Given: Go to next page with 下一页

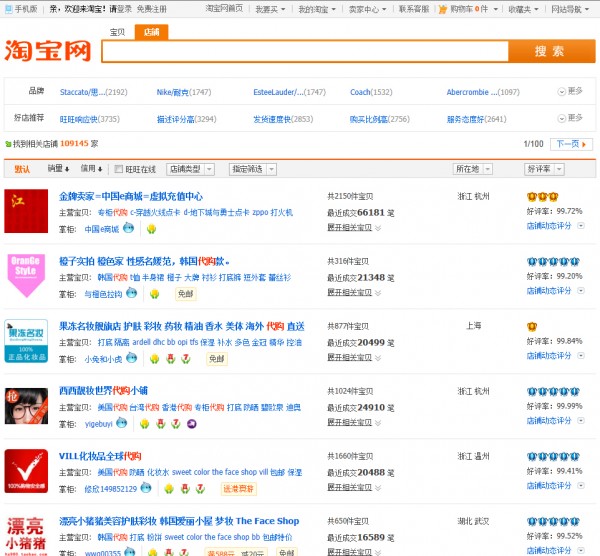Looking at the screenshot, I should point(571,144).
